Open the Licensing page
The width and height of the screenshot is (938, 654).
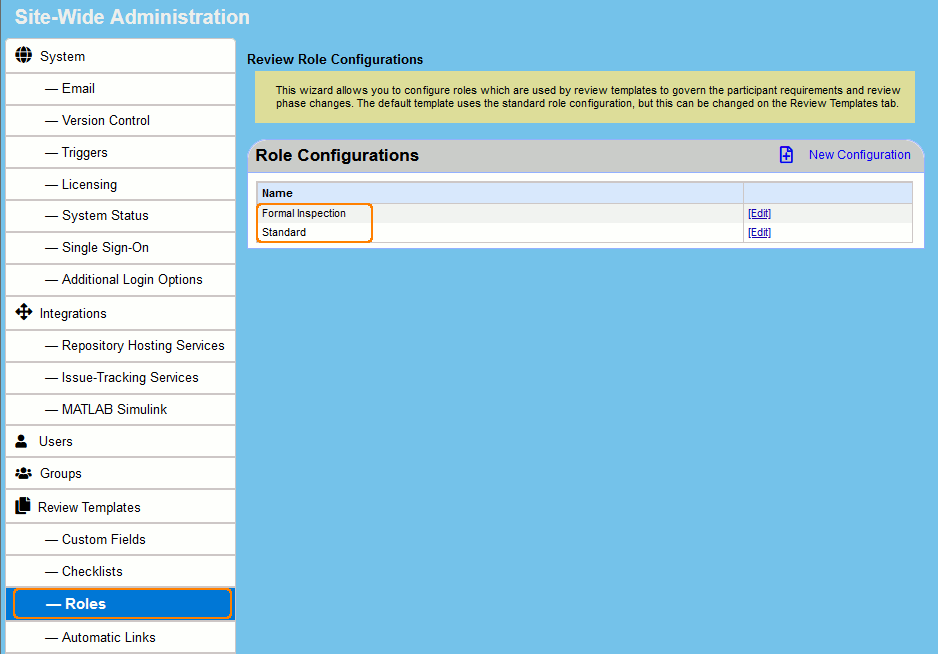pyautogui.click(x=90, y=184)
